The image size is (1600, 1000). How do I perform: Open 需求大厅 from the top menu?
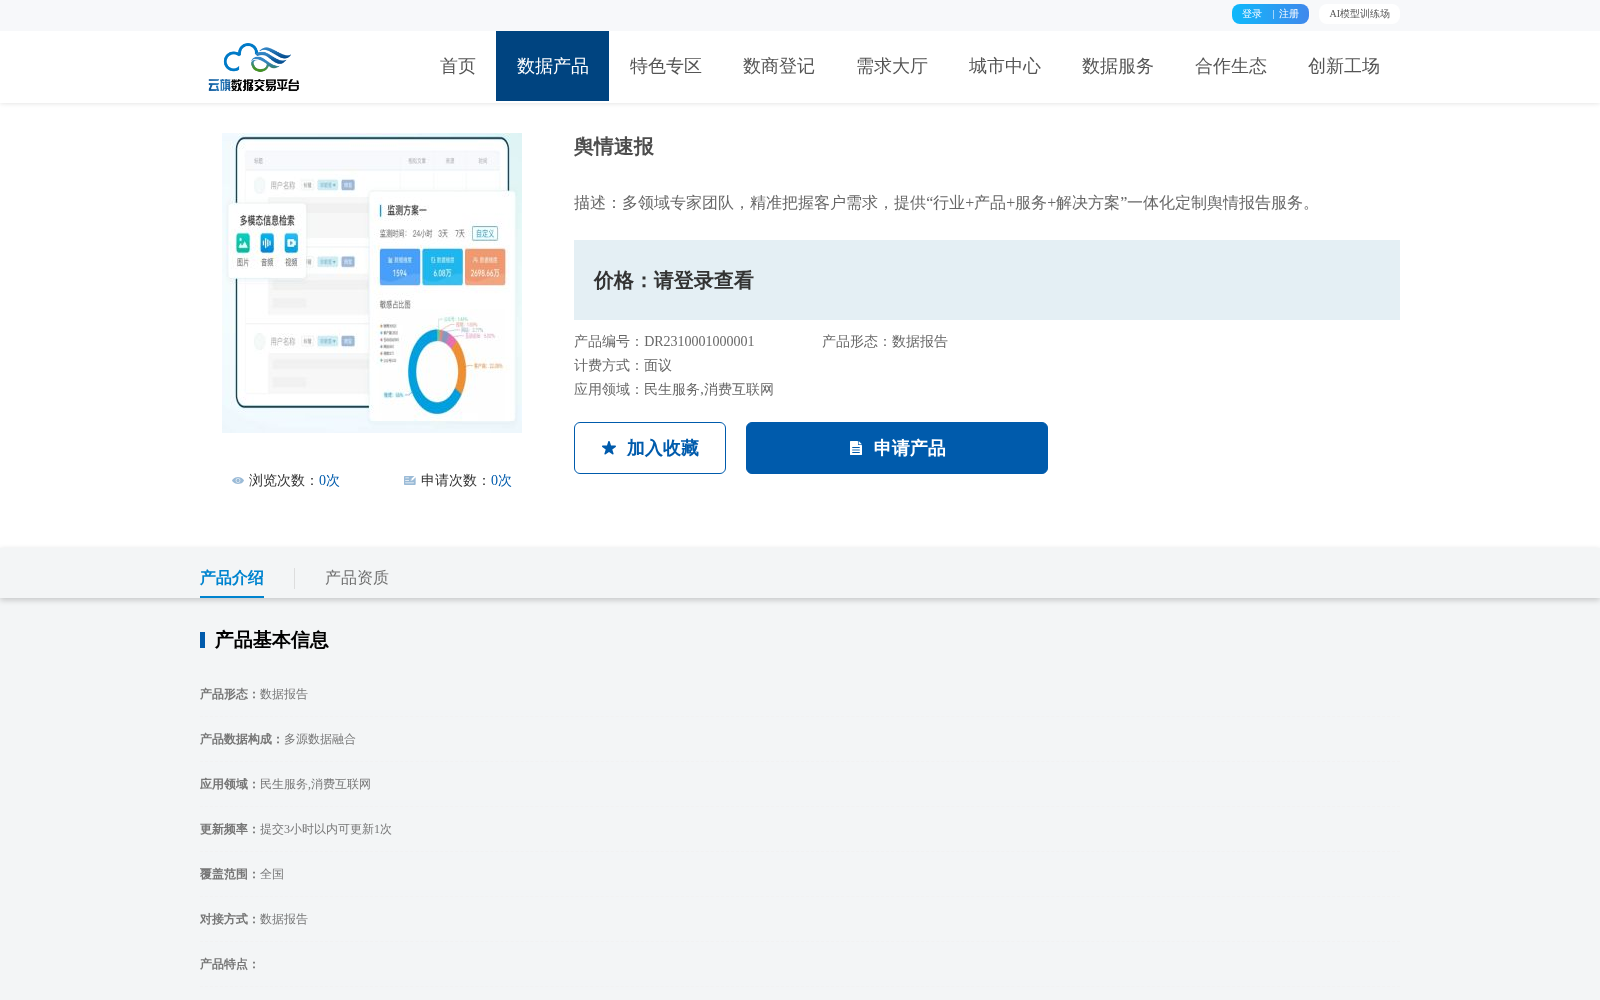(x=892, y=66)
